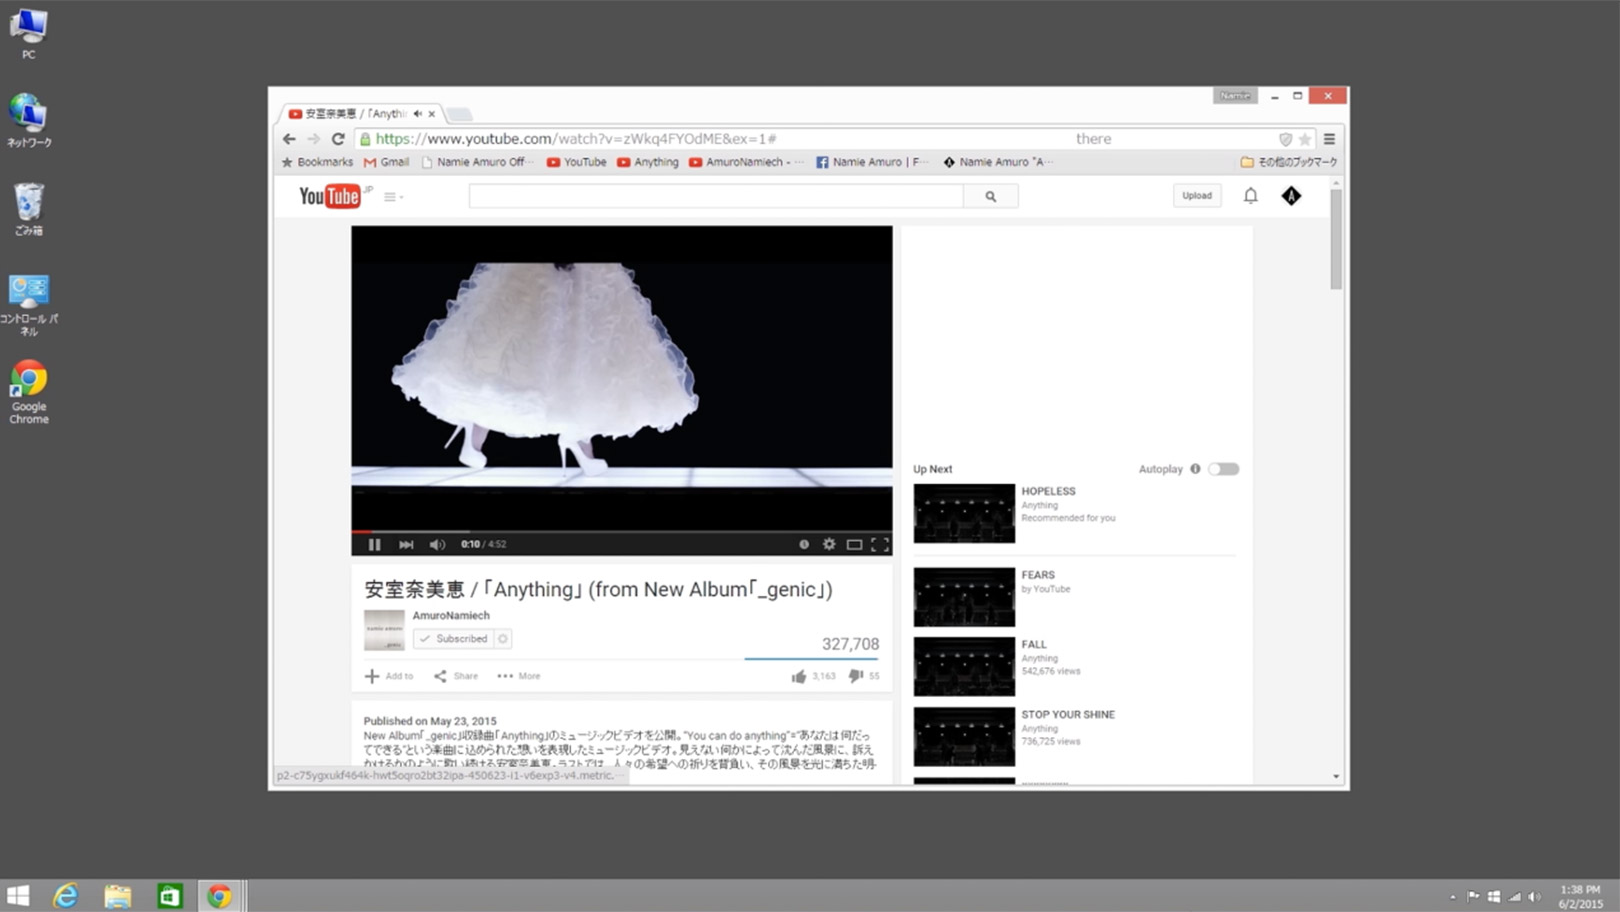Image resolution: width=1620 pixels, height=912 pixels.
Task: Open the Gmail bookmark
Action: (x=386, y=162)
